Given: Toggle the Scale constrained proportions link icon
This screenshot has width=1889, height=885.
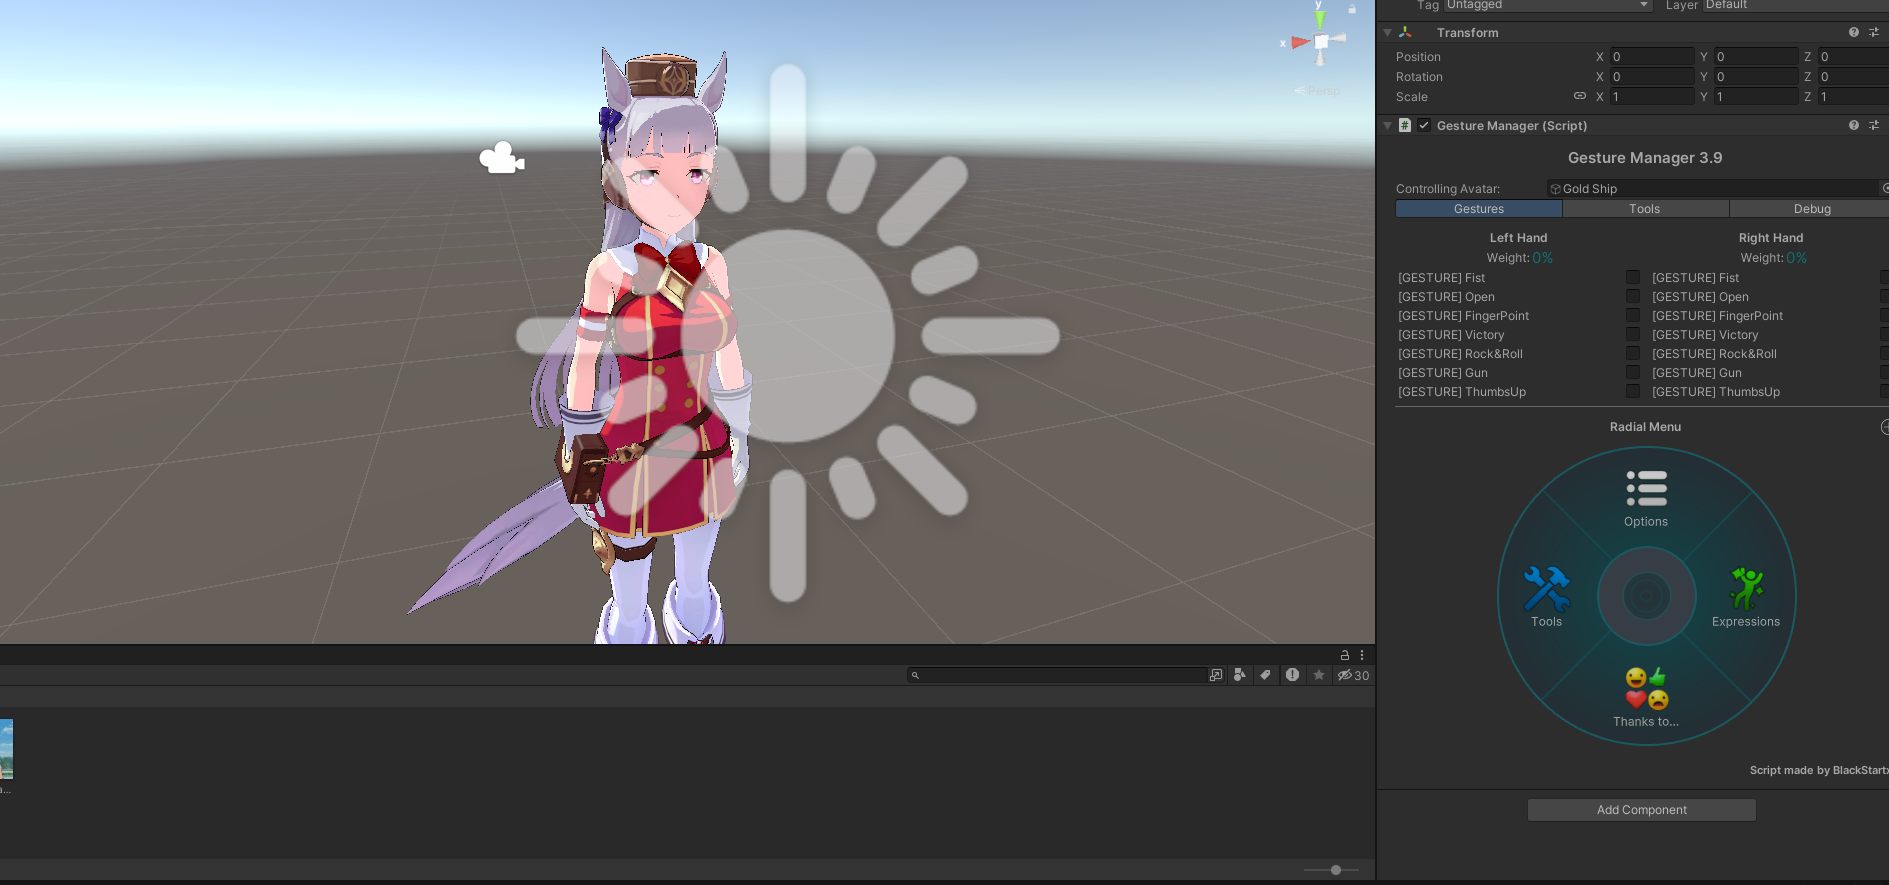Looking at the screenshot, I should pos(1580,97).
